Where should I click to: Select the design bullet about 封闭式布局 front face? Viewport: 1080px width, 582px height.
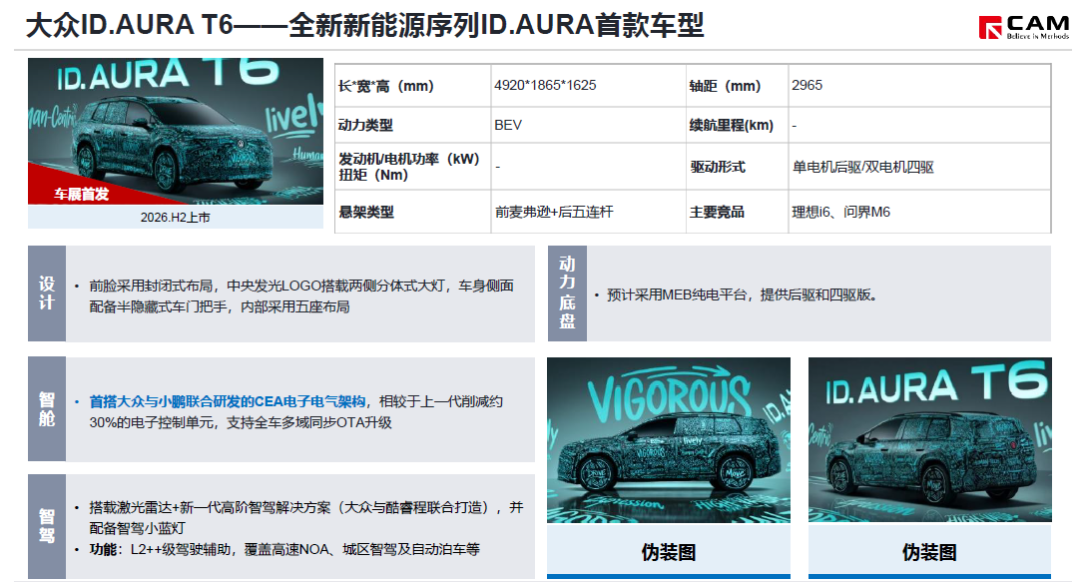pyautogui.click(x=301, y=296)
